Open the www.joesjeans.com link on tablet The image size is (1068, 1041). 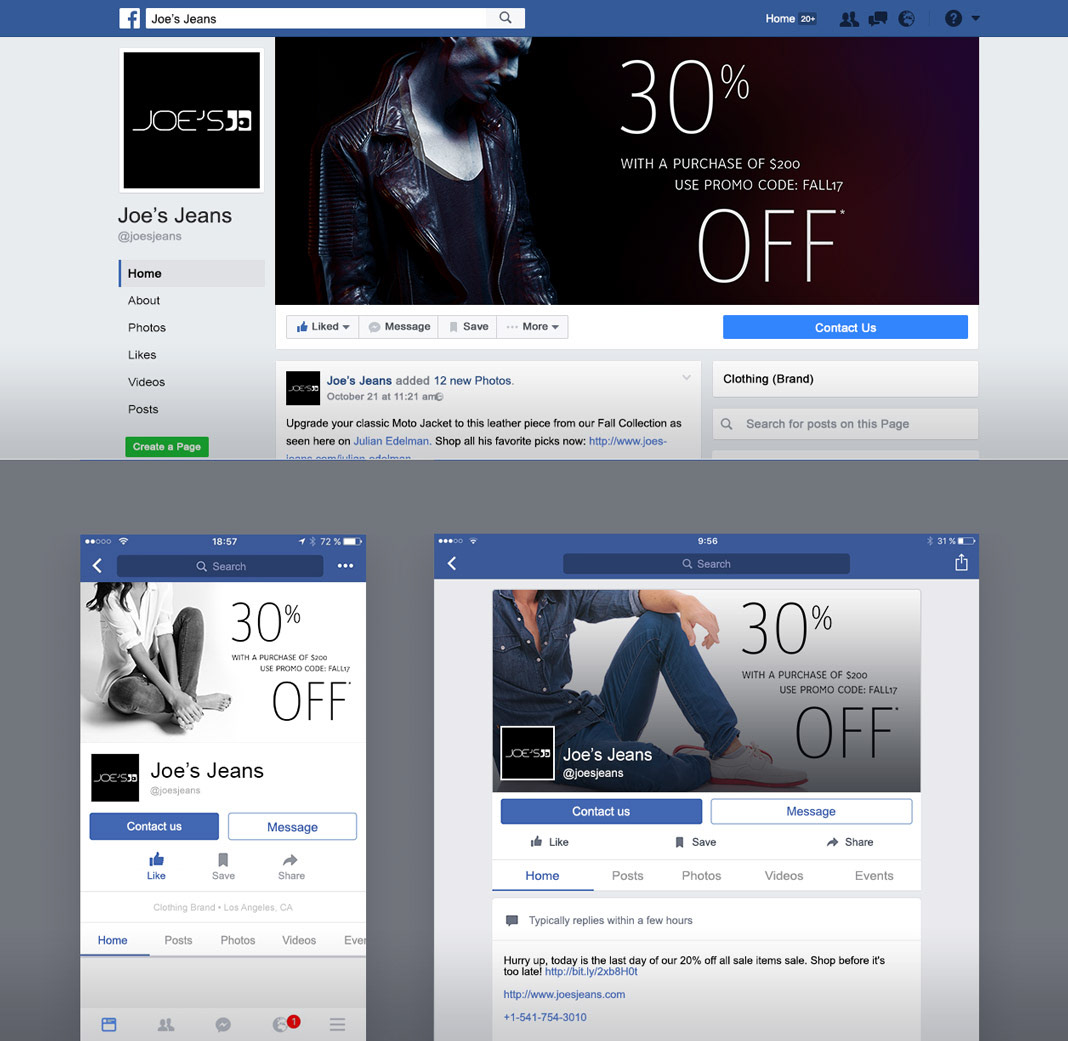coord(564,995)
